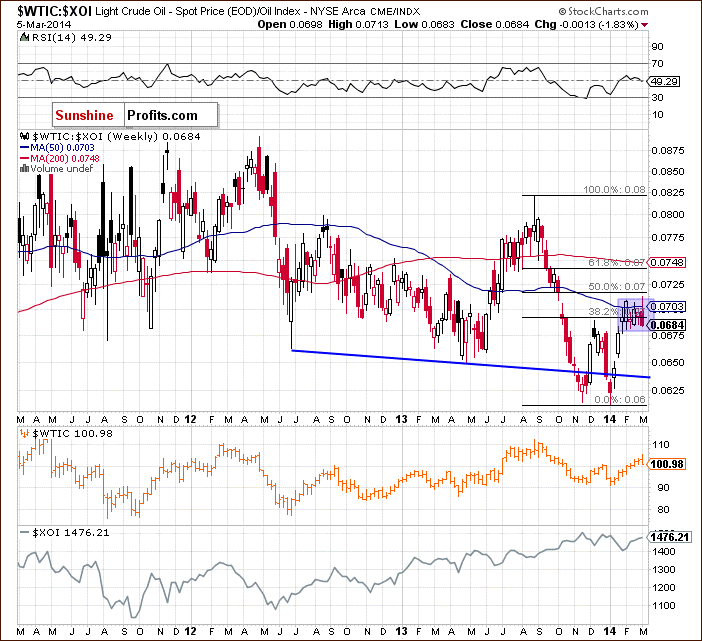Click the 1400 level on $XOI axis

point(664,551)
